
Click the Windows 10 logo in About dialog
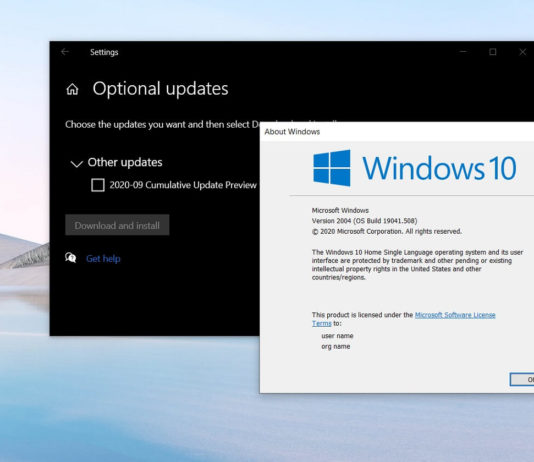click(414, 168)
